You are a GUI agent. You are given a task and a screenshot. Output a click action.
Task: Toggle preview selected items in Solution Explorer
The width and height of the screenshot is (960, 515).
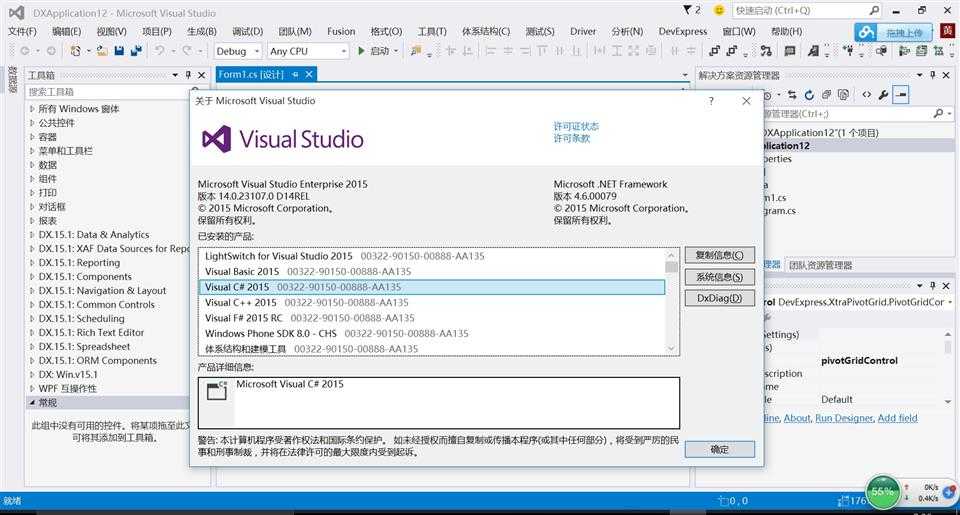tap(901, 95)
